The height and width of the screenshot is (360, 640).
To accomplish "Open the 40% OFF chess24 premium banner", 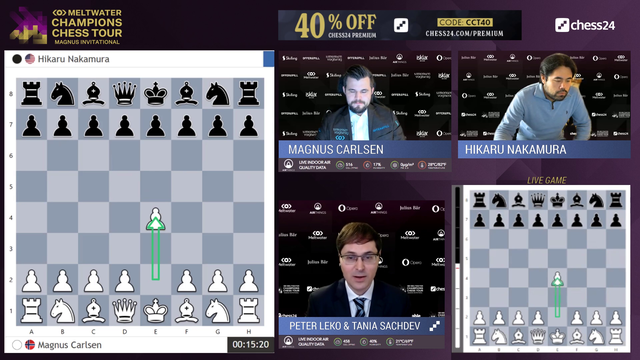I will pyautogui.click(x=400, y=25).
